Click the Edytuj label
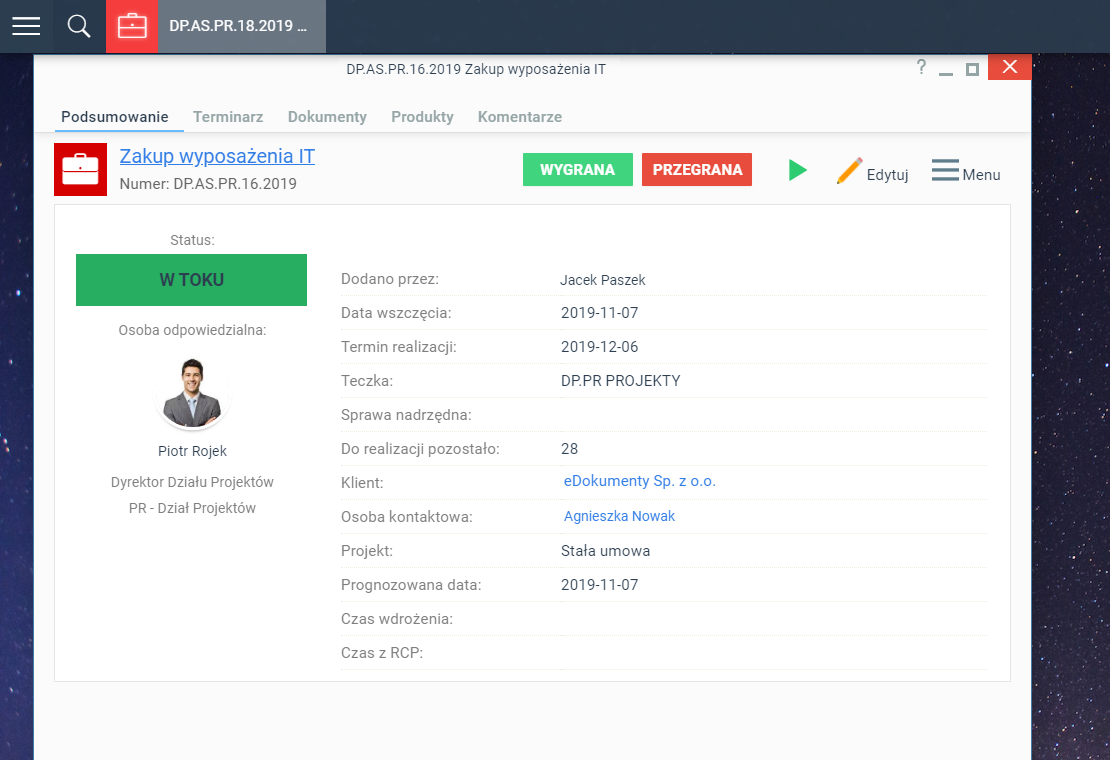The width and height of the screenshot is (1110, 760). (x=887, y=175)
